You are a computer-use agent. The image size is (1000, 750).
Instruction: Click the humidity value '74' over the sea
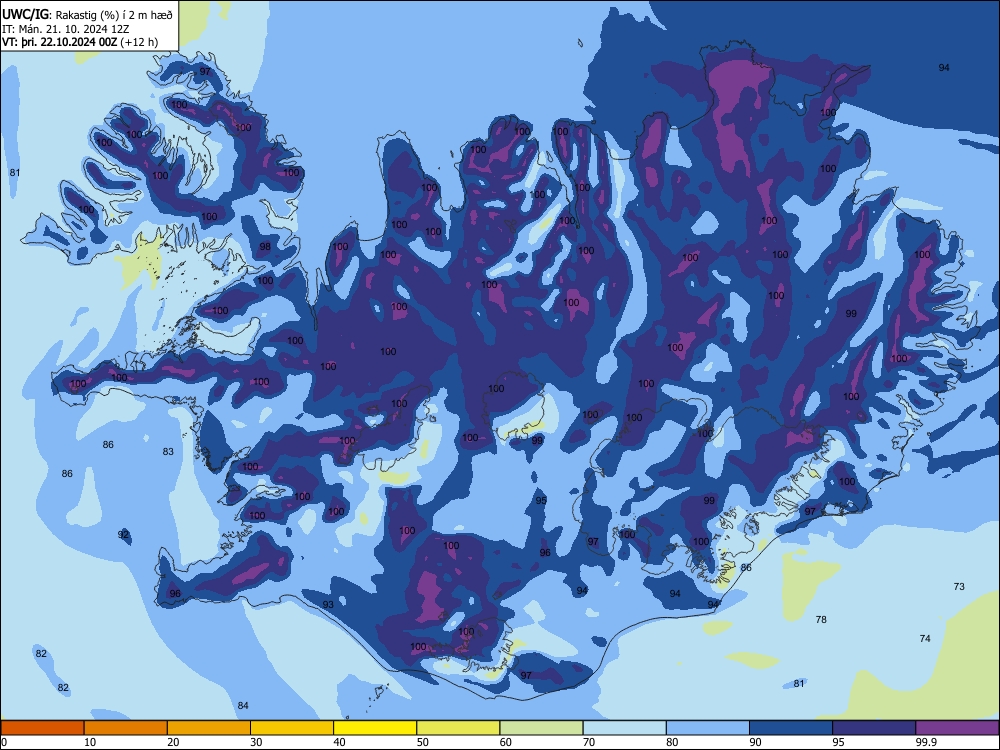click(x=925, y=638)
